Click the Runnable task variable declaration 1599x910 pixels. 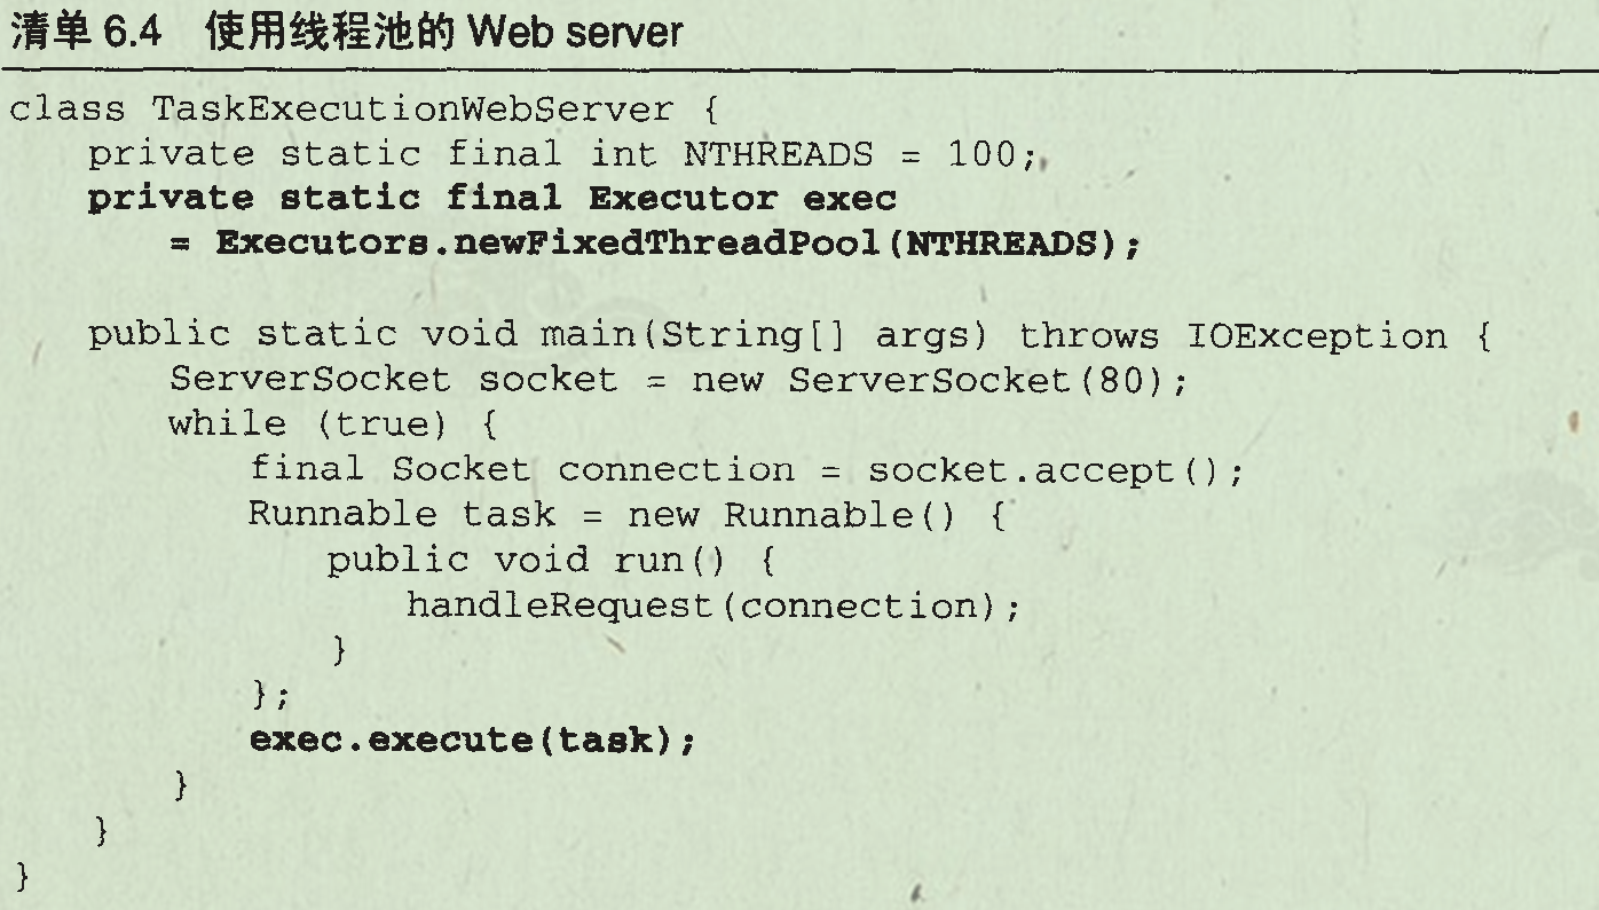coord(401,514)
